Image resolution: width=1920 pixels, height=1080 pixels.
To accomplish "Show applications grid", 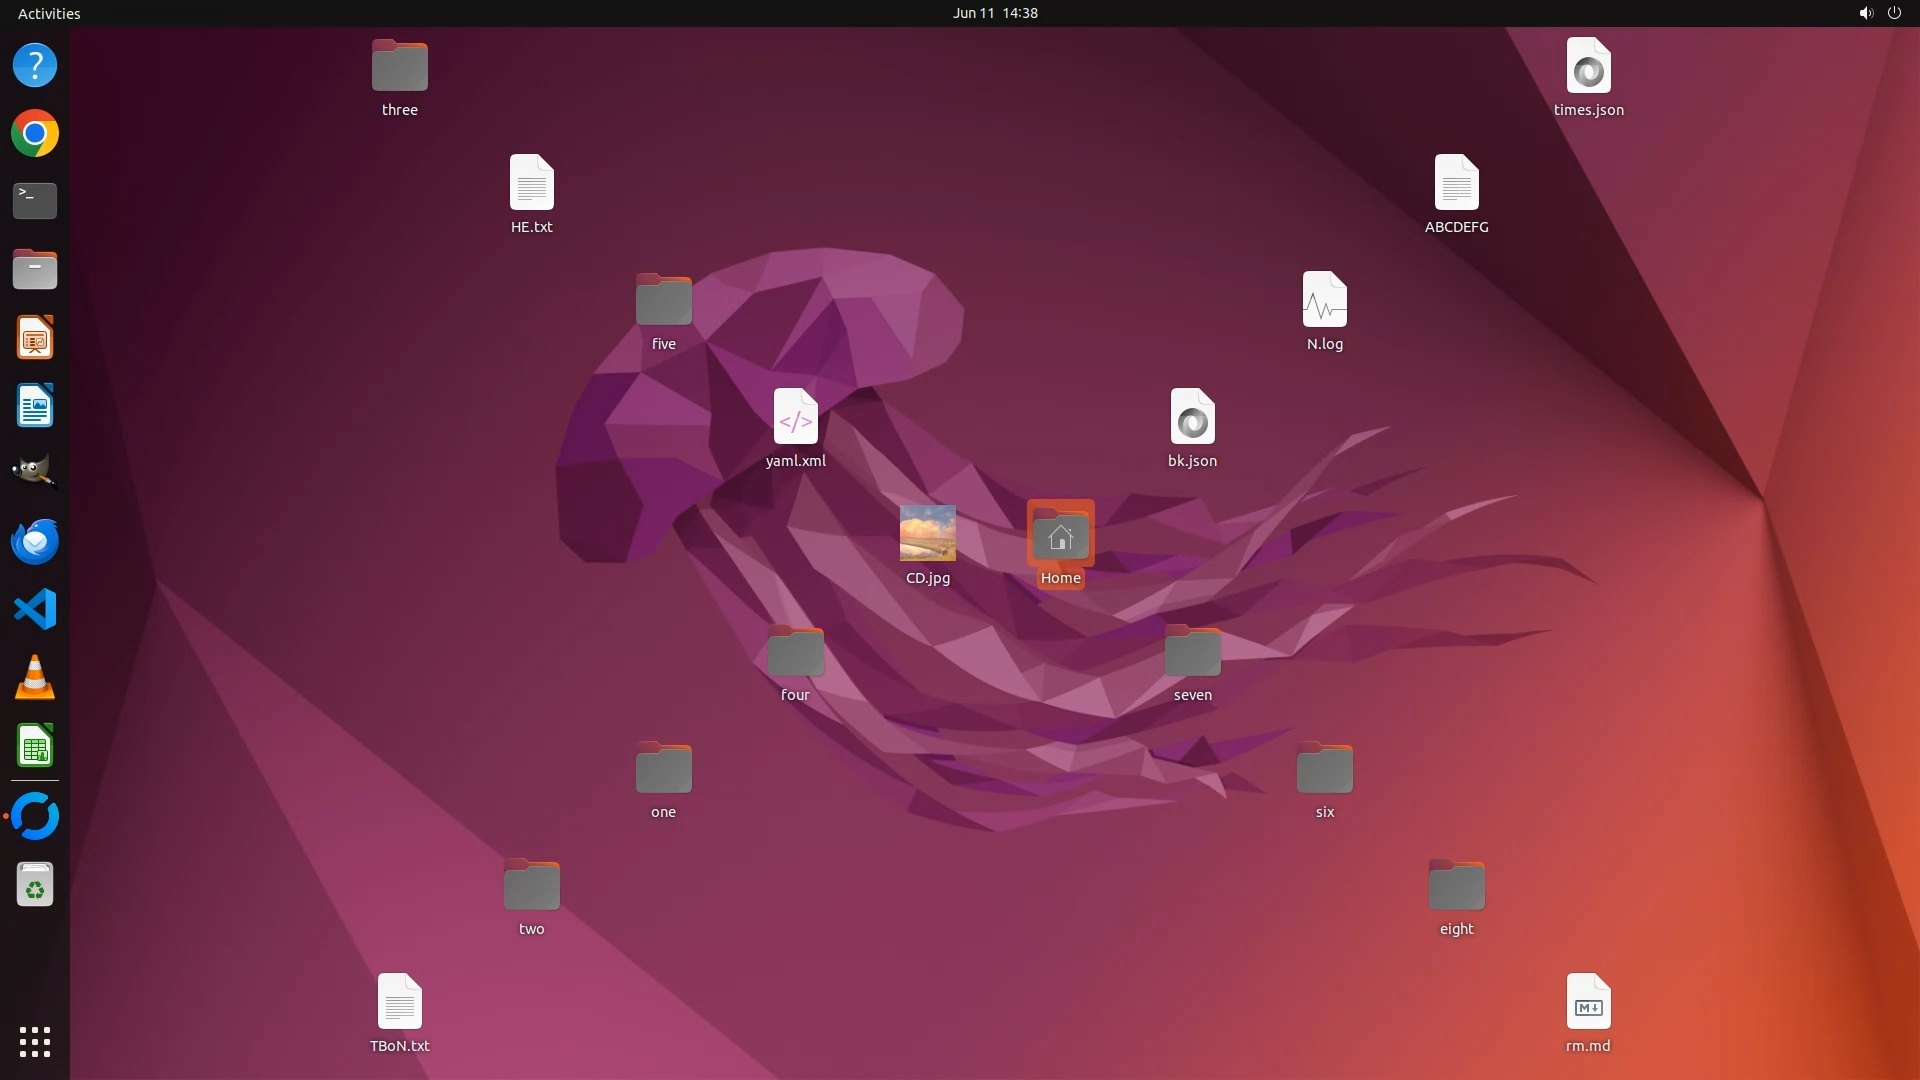I will coord(35,1041).
